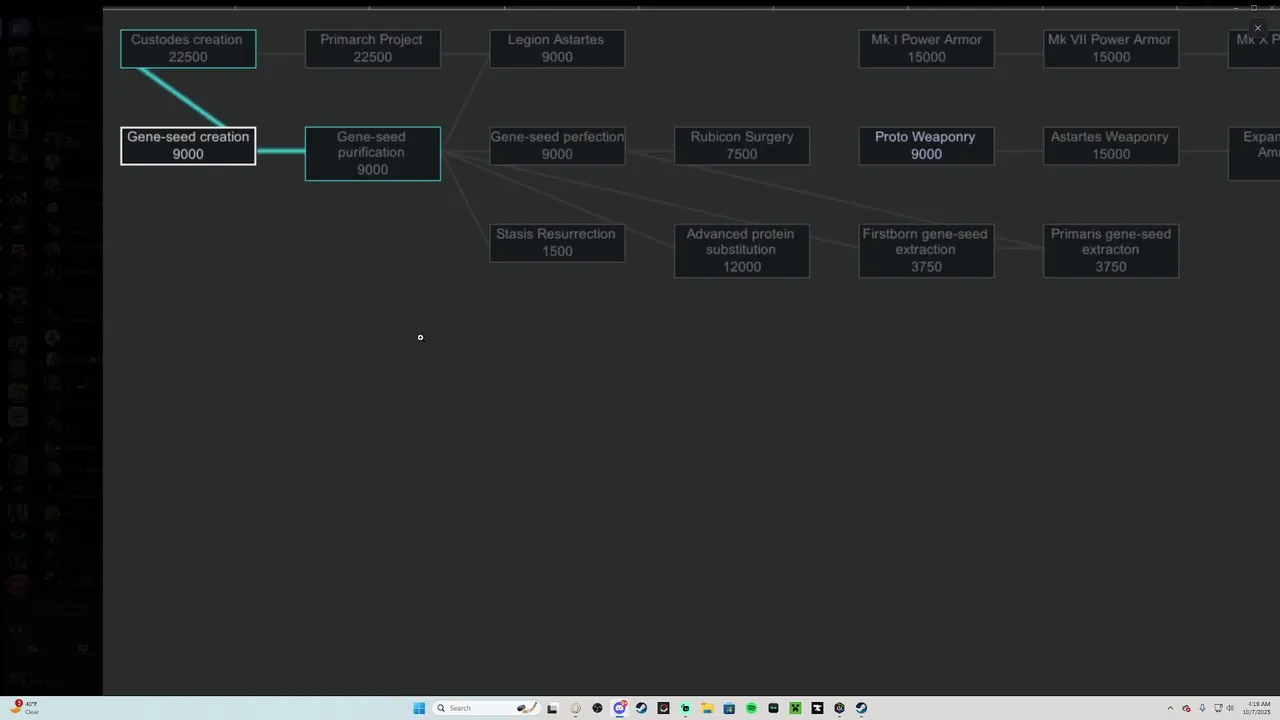Choose the Gene-seed perfection node
The height and width of the screenshot is (720, 1280).
(557, 146)
